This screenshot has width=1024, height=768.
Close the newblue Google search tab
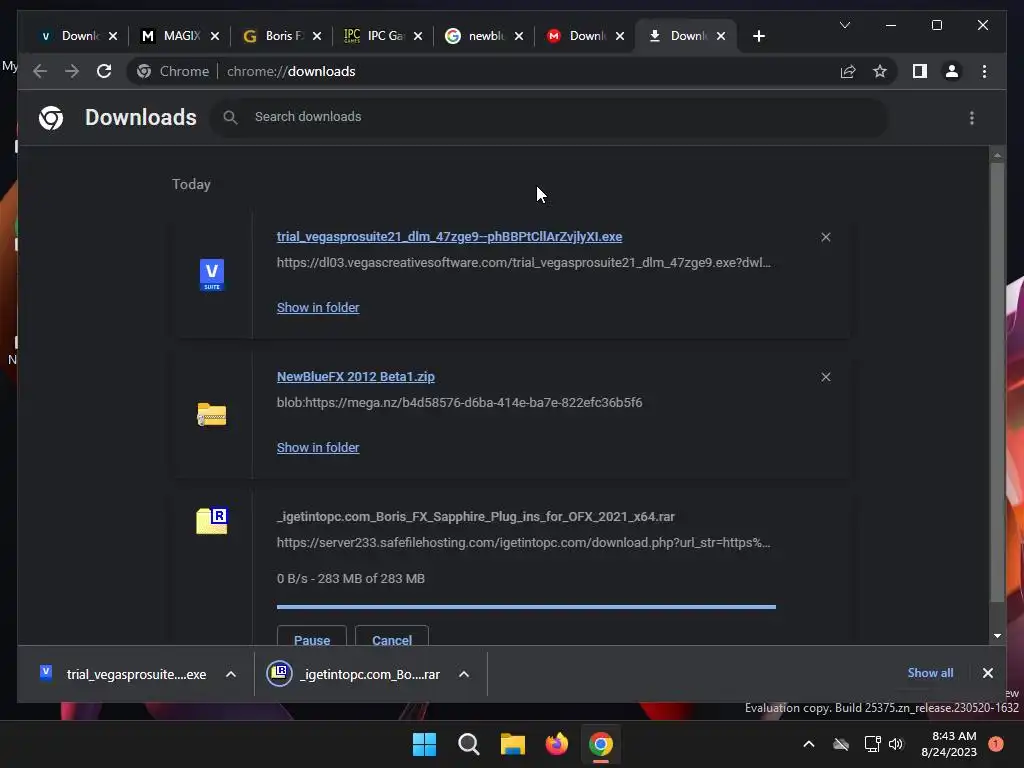click(x=519, y=36)
